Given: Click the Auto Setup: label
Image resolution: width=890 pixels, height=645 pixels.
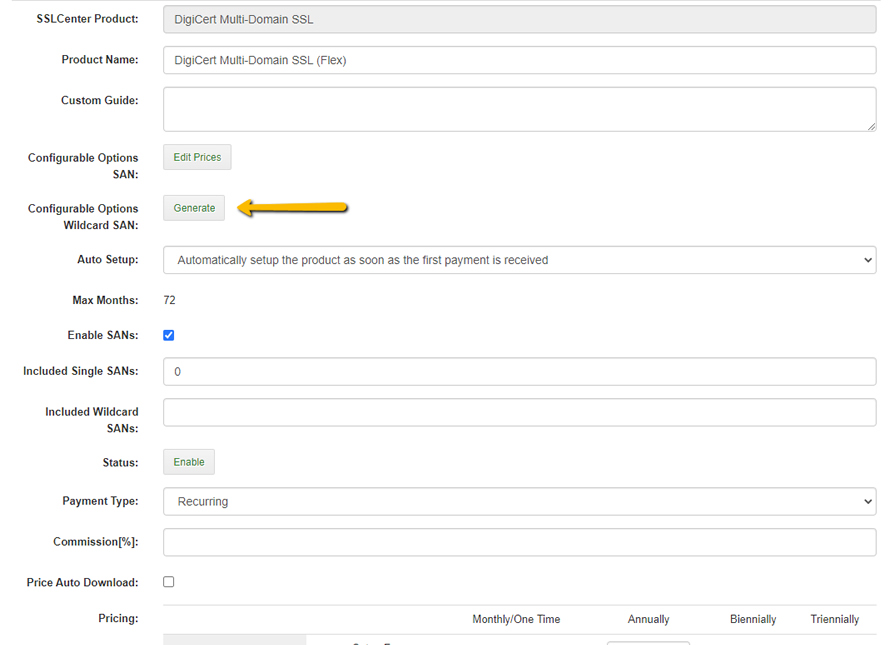Looking at the screenshot, I should (108, 259).
